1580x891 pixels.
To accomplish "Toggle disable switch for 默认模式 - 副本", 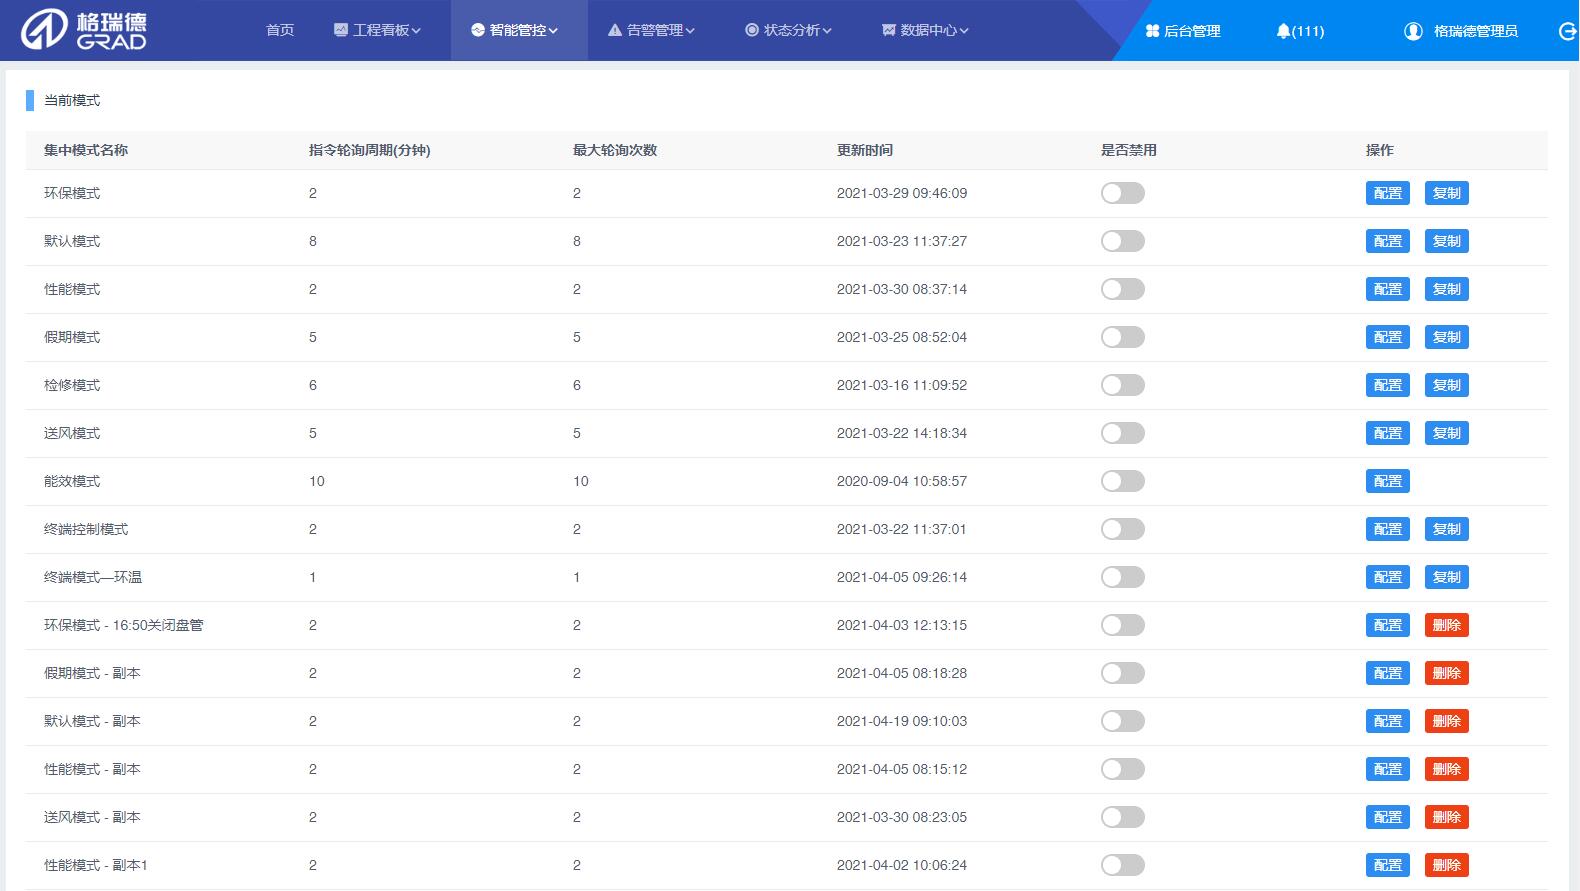I will (x=1122, y=721).
